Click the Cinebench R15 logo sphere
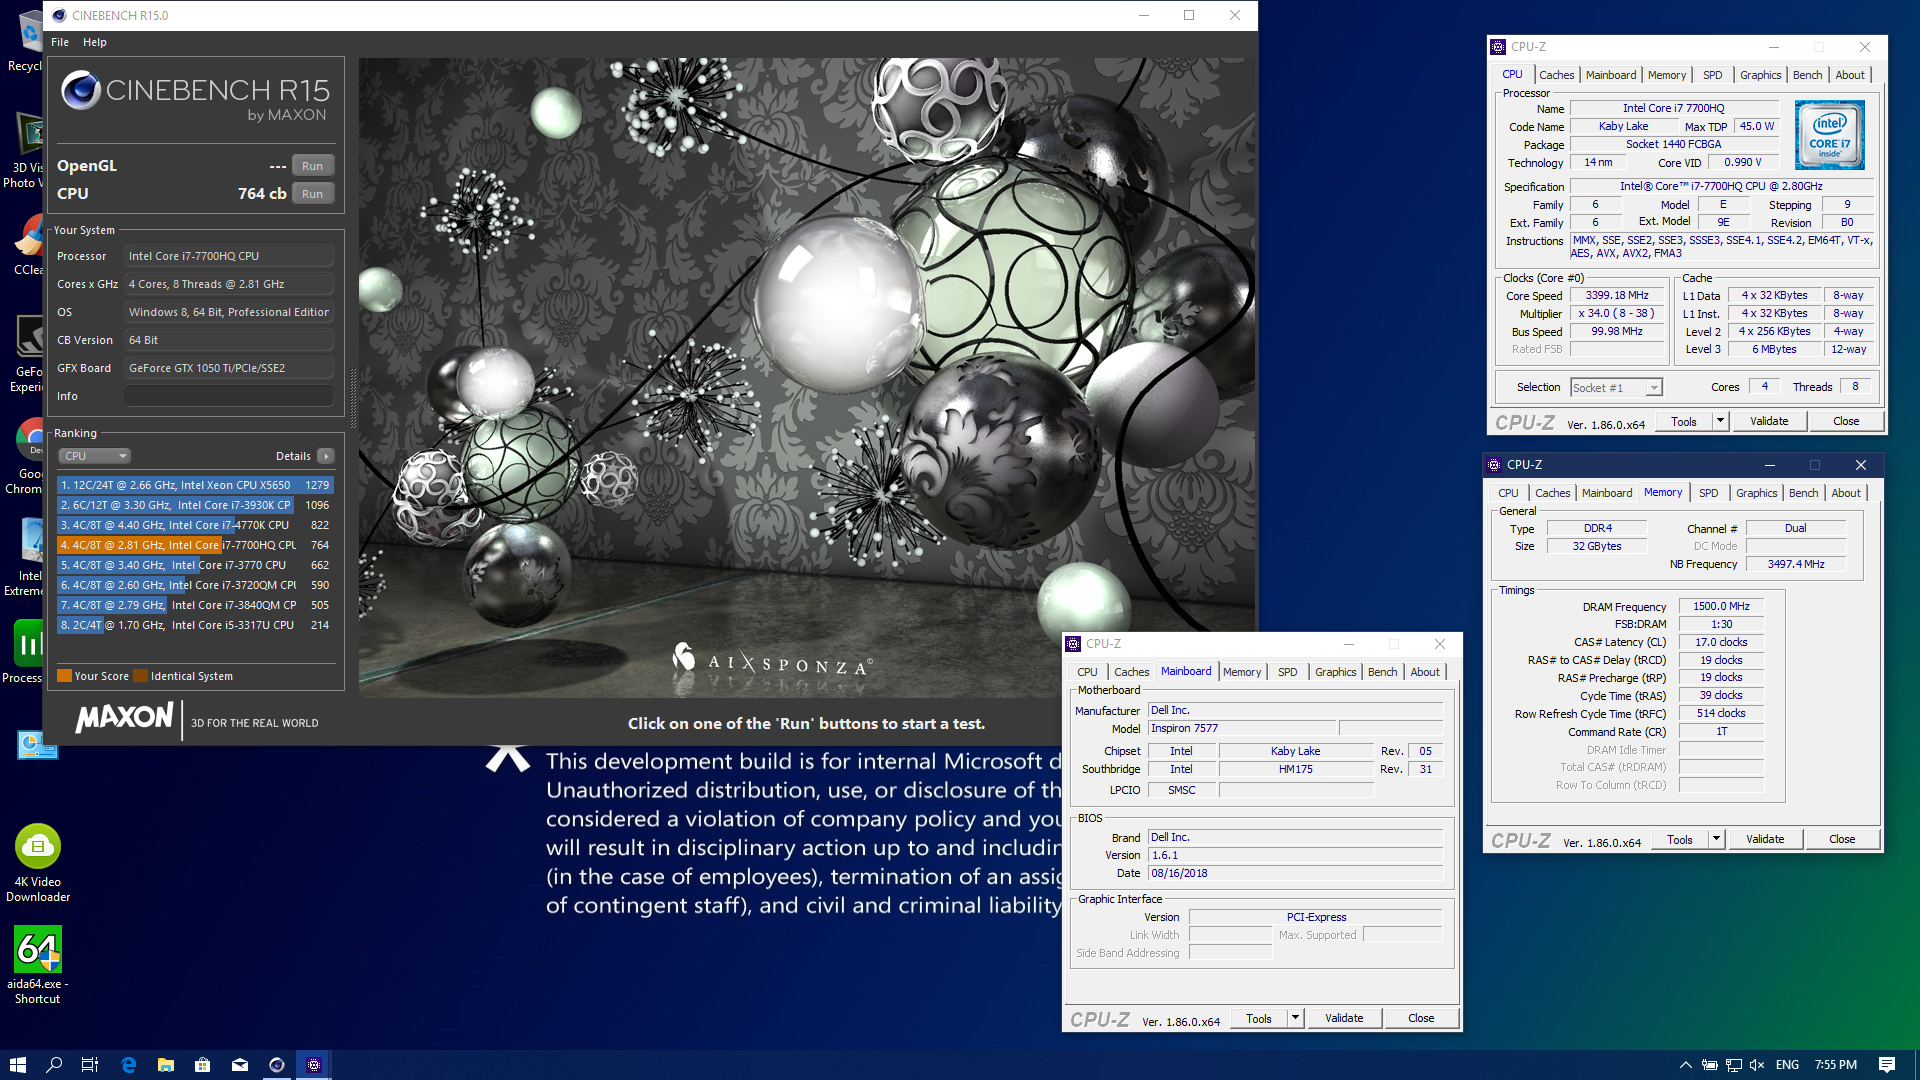This screenshot has height=1080, width=1920. pos(81,91)
